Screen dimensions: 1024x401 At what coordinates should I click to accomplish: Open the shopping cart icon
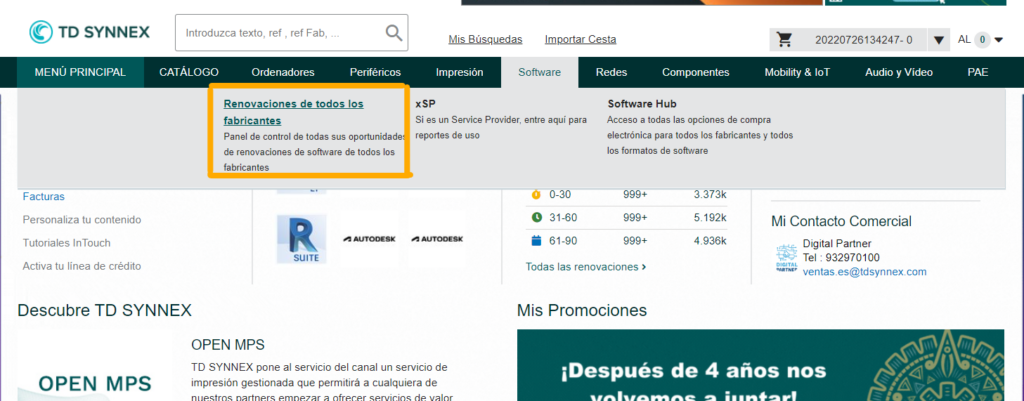784,40
